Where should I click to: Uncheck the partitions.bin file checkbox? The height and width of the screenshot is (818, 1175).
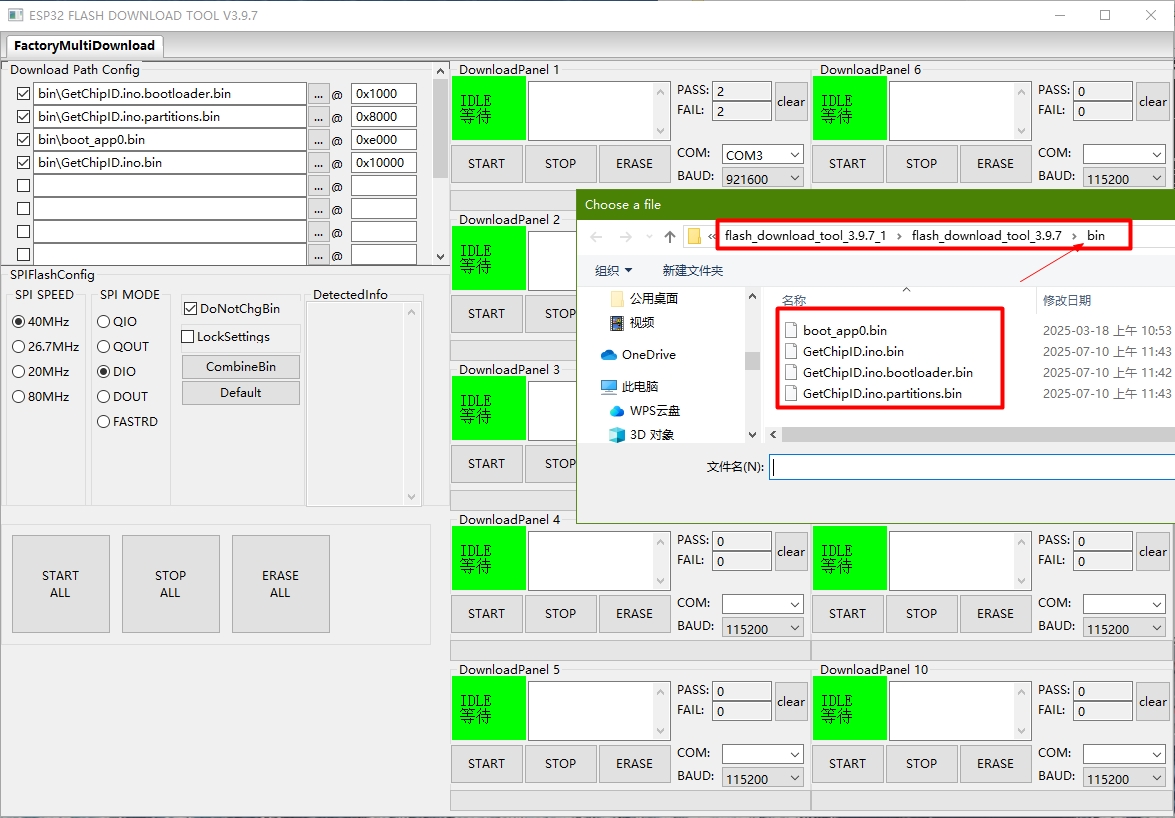23,117
